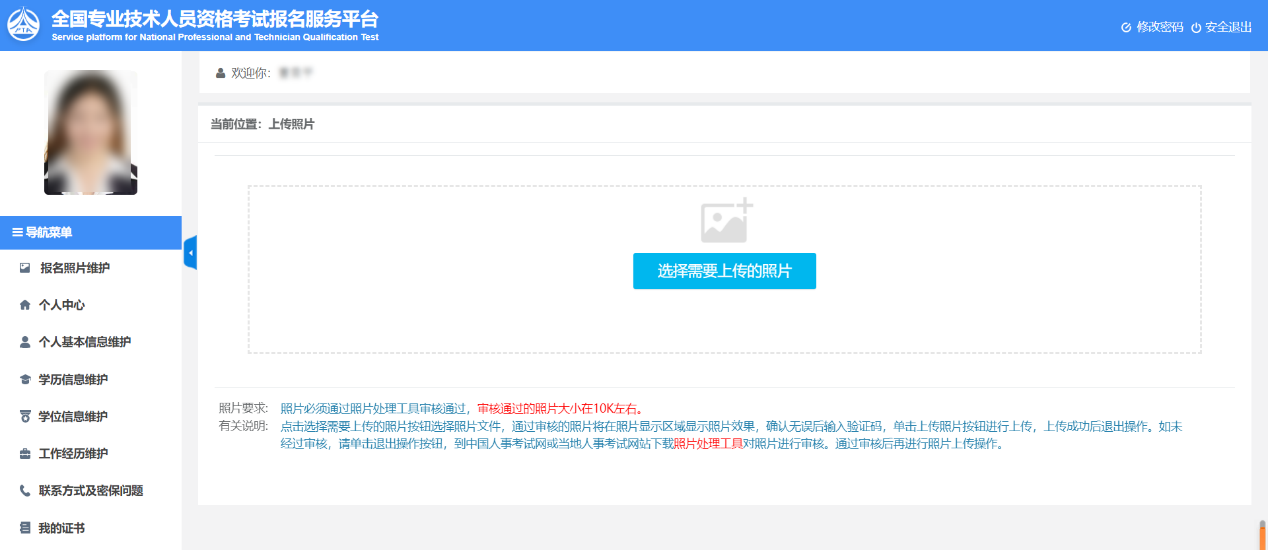Open the 学历信息维护 menu item
The image size is (1268, 550).
click(74, 380)
